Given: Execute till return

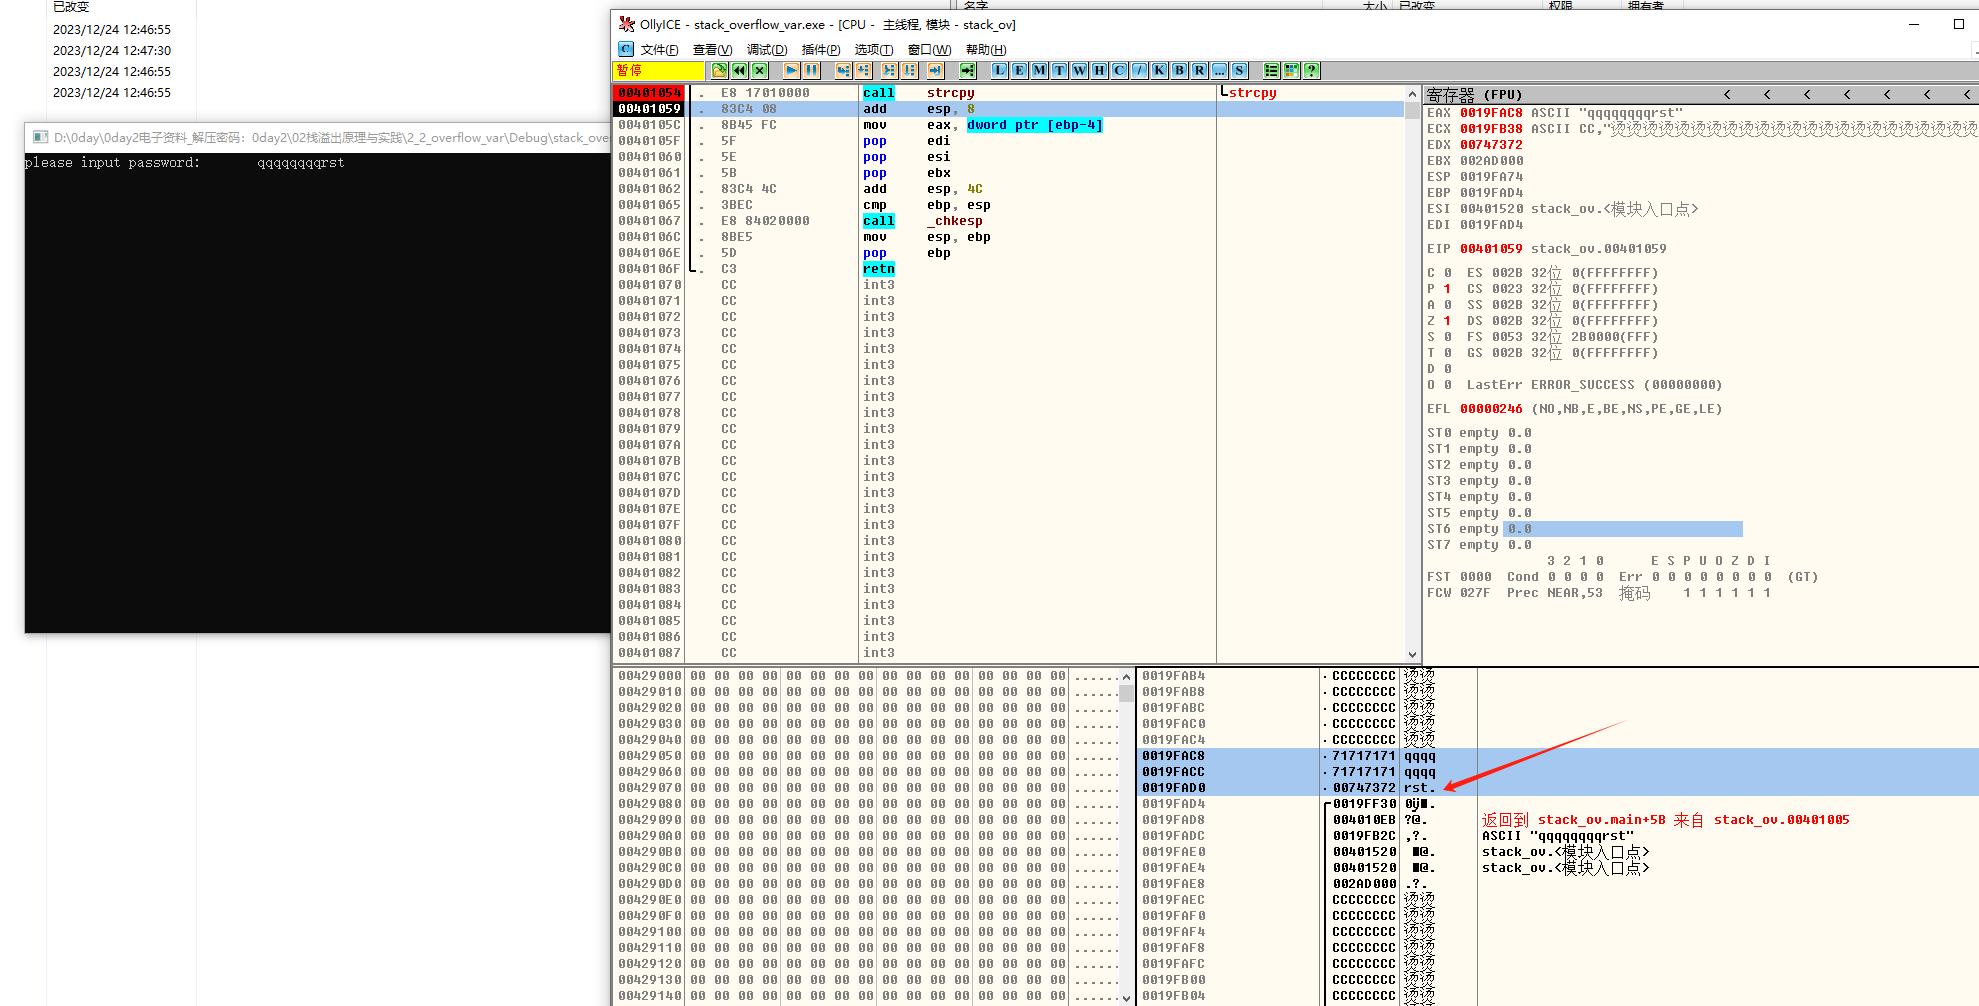Looking at the screenshot, I should pos(933,70).
